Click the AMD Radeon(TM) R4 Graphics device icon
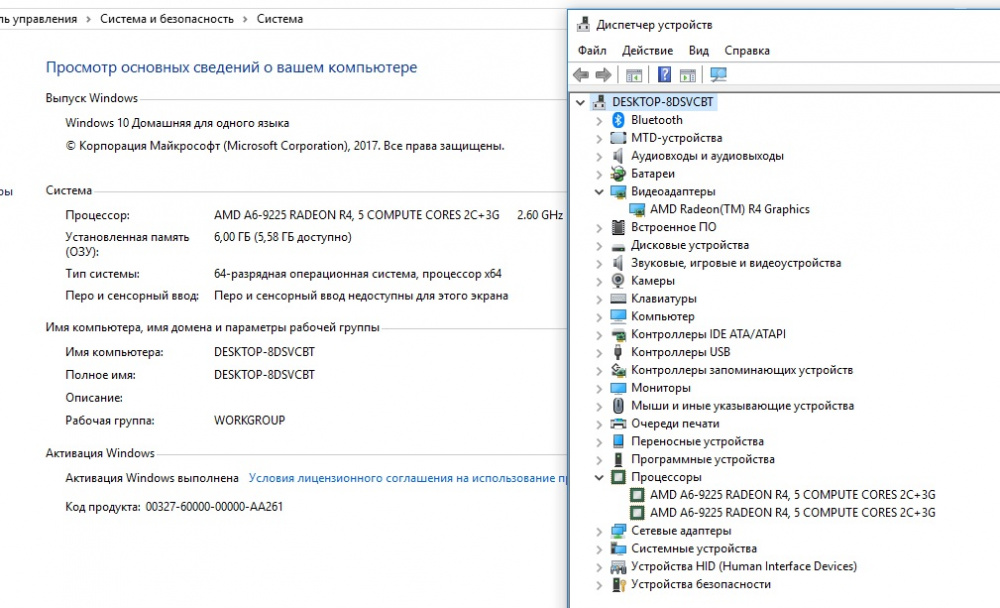Screen dimensions: 1000x608 (x=636, y=209)
